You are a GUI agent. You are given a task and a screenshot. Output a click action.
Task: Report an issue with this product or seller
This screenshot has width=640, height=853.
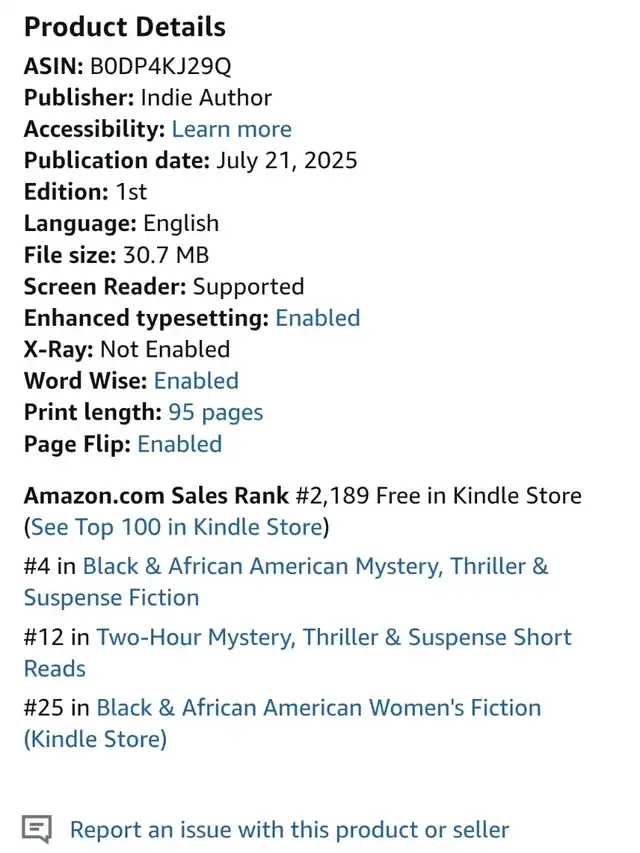click(x=290, y=830)
